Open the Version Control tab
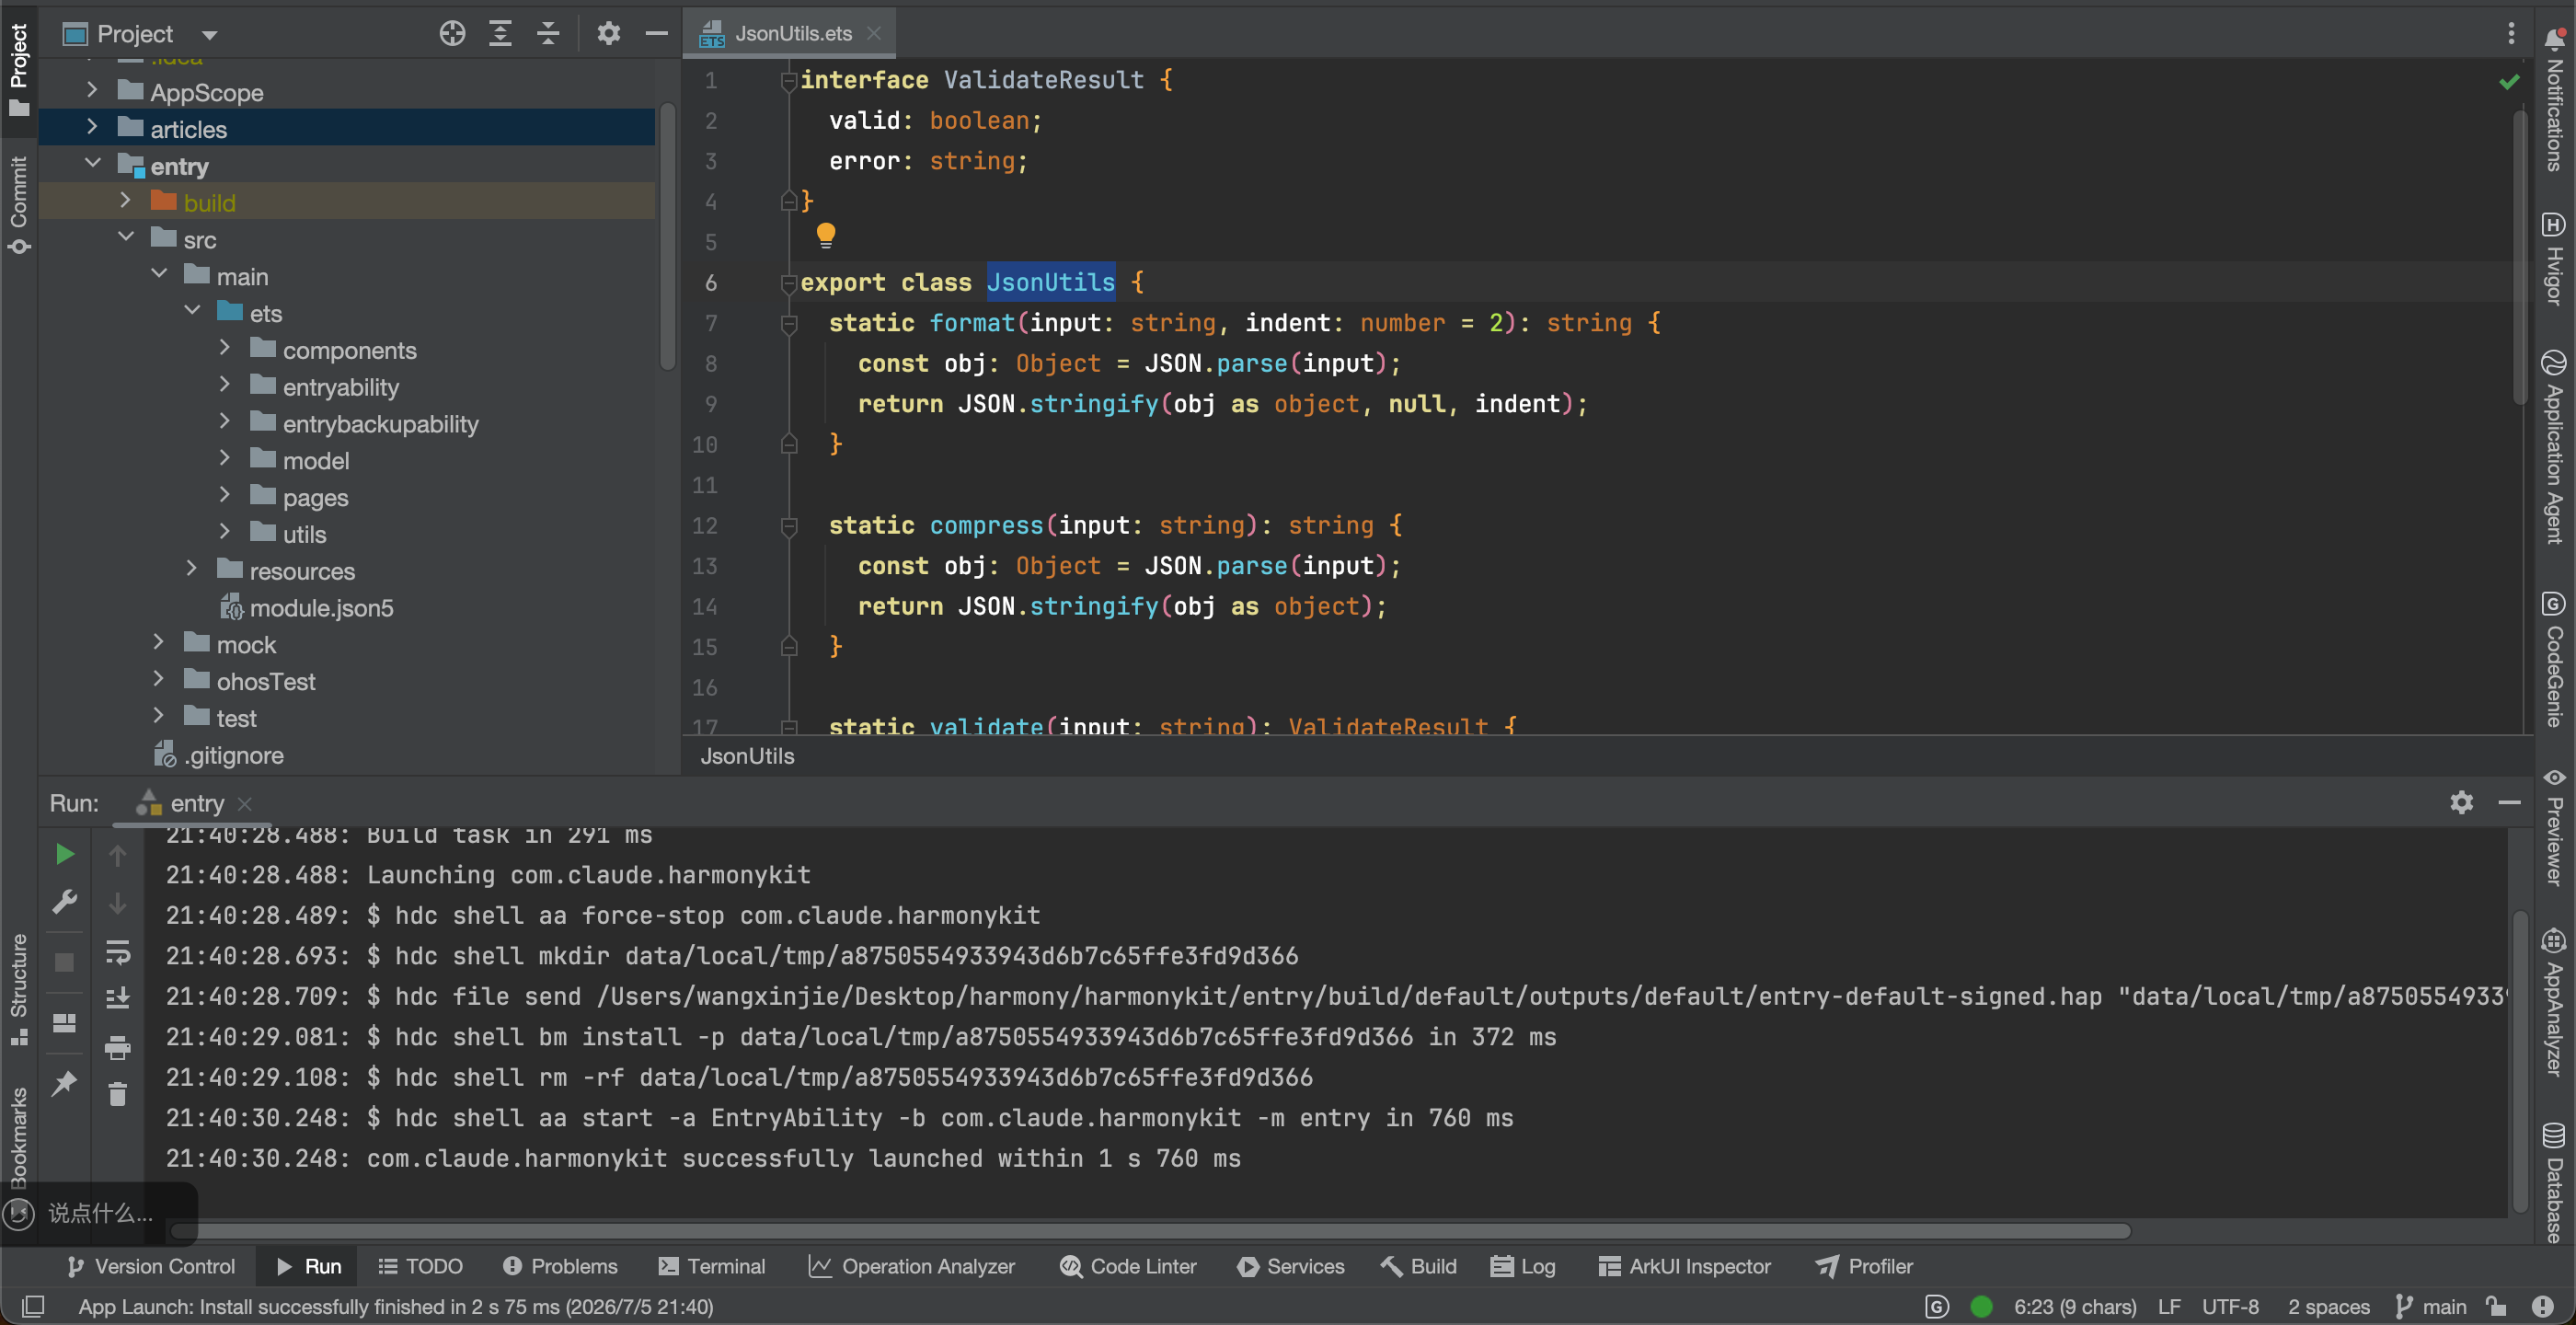This screenshot has width=2576, height=1325. click(151, 1266)
